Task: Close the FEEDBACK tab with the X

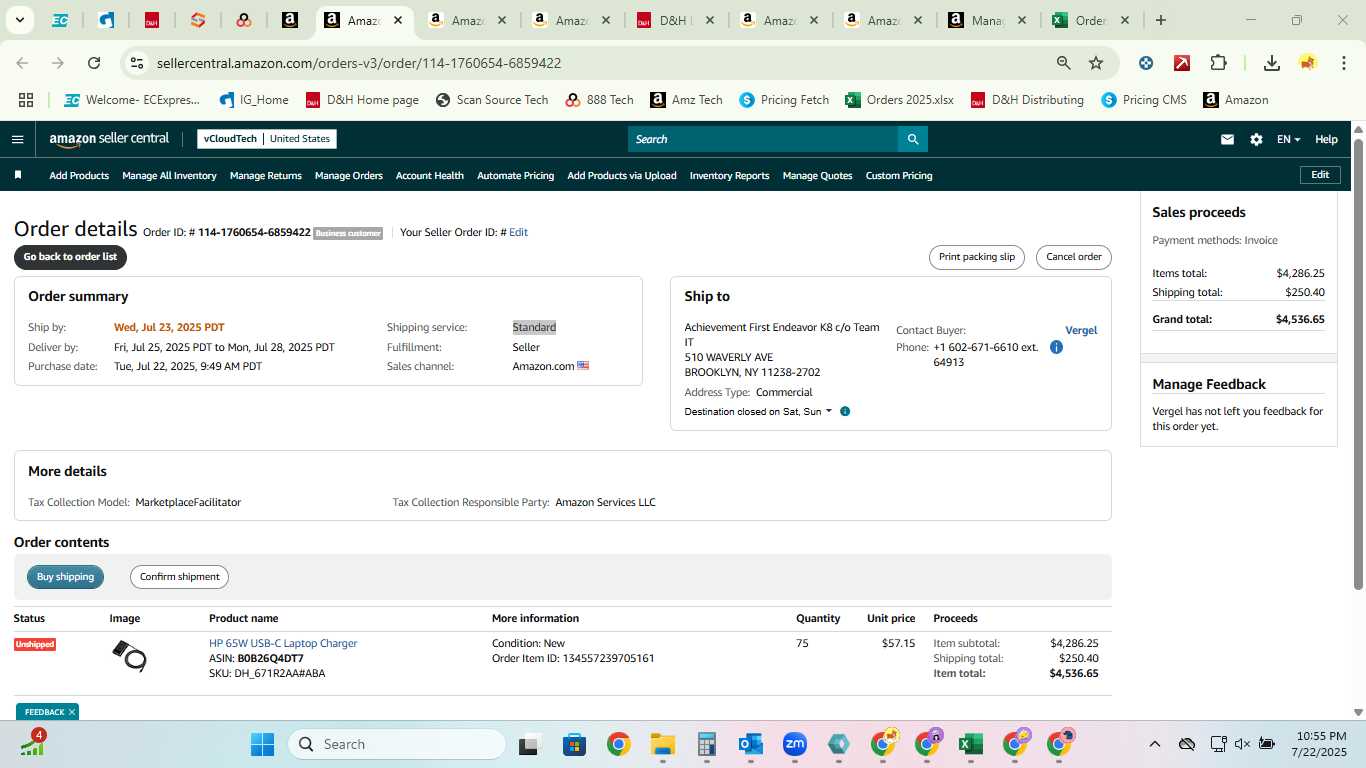Action: click(x=72, y=712)
